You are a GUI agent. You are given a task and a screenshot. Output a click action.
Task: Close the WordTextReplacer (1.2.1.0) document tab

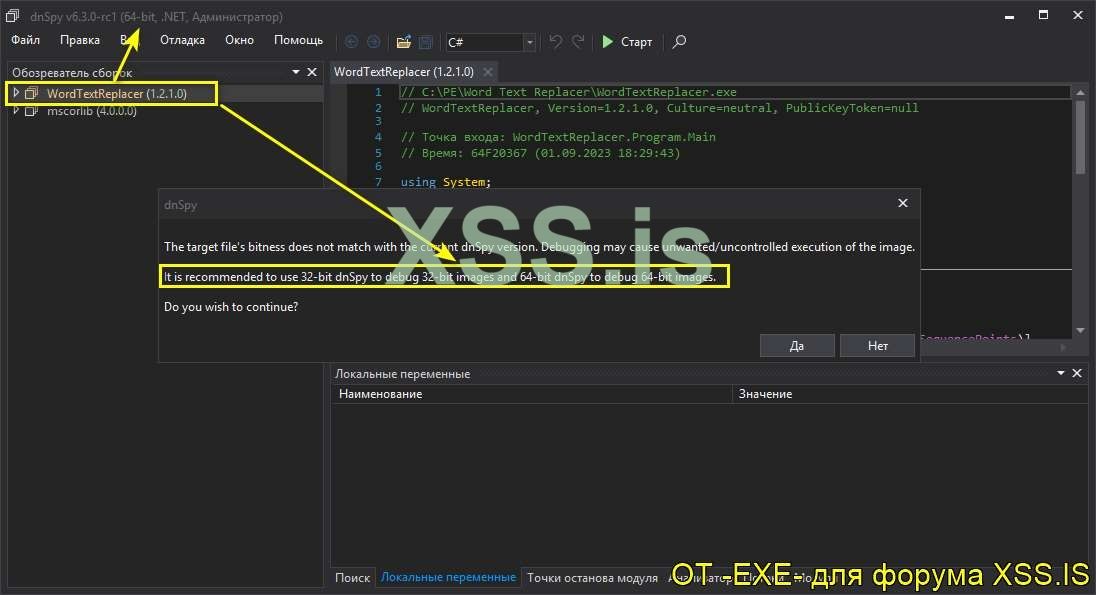[x=488, y=72]
